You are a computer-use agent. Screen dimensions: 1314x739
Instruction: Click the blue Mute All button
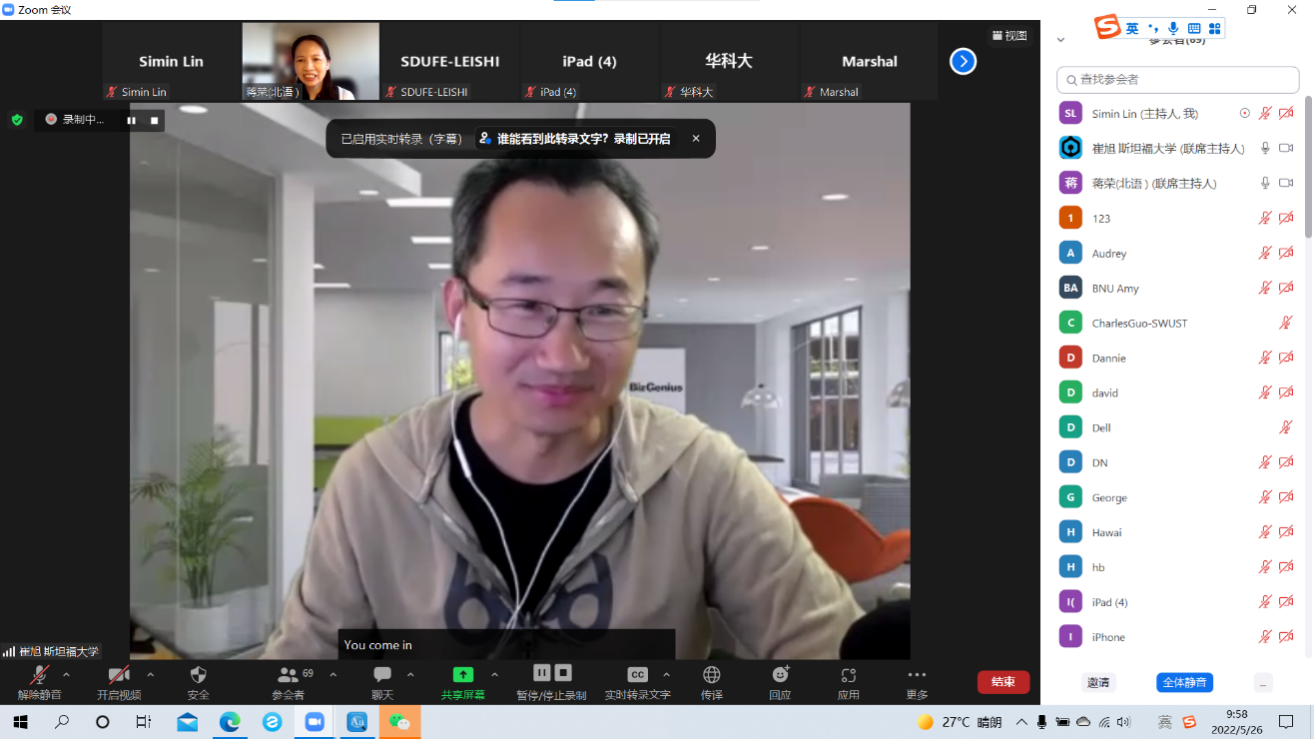pos(1184,682)
